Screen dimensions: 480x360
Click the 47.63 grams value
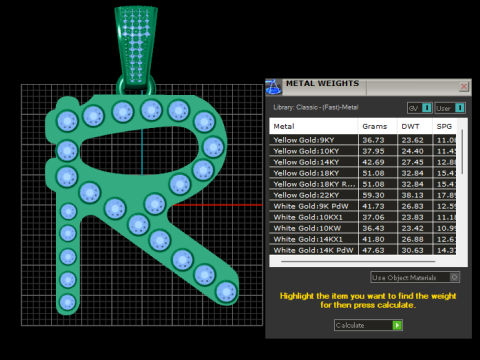tap(373, 250)
